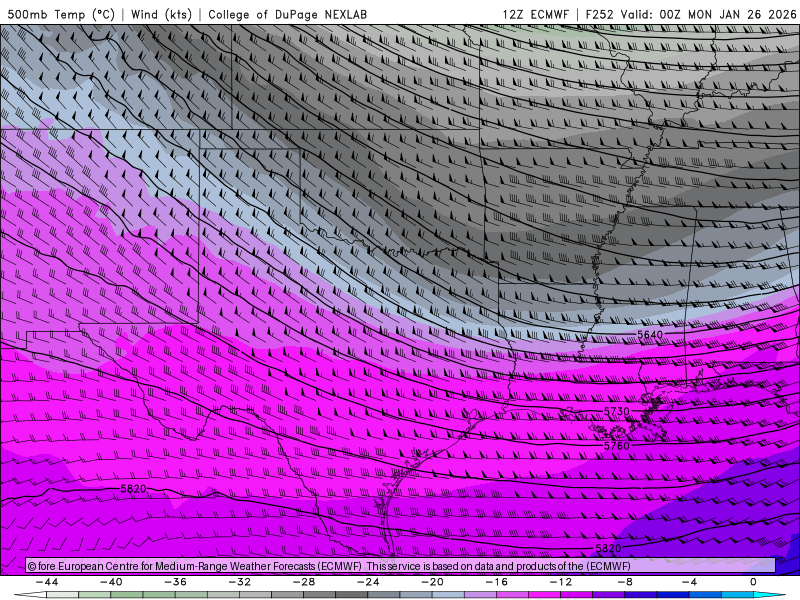The height and width of the screenshot is (600, 800).
Task: Select the -16 color scale label
Action: 497,582
